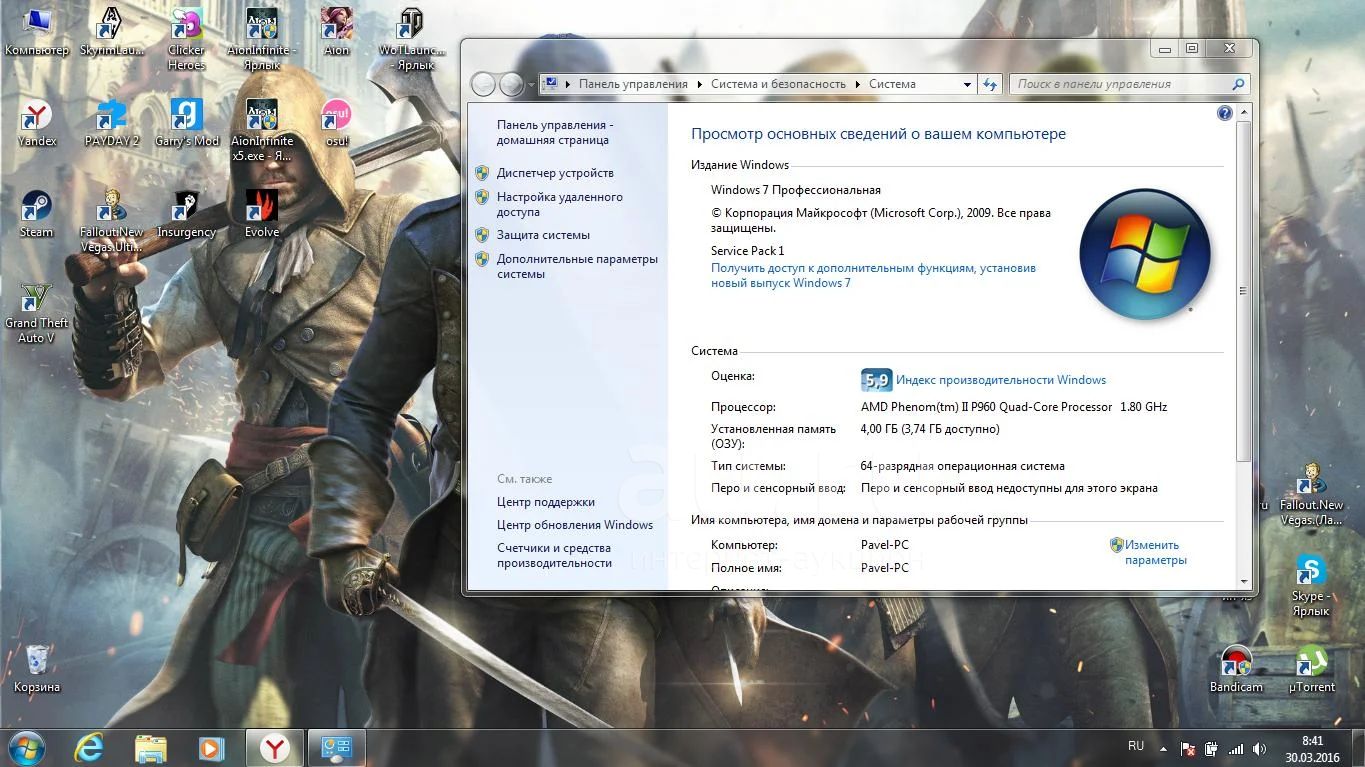Select the Insurgency desktop shortcut
The image size is (1365, 767).
pyautogui.click(x=186, y=214)
